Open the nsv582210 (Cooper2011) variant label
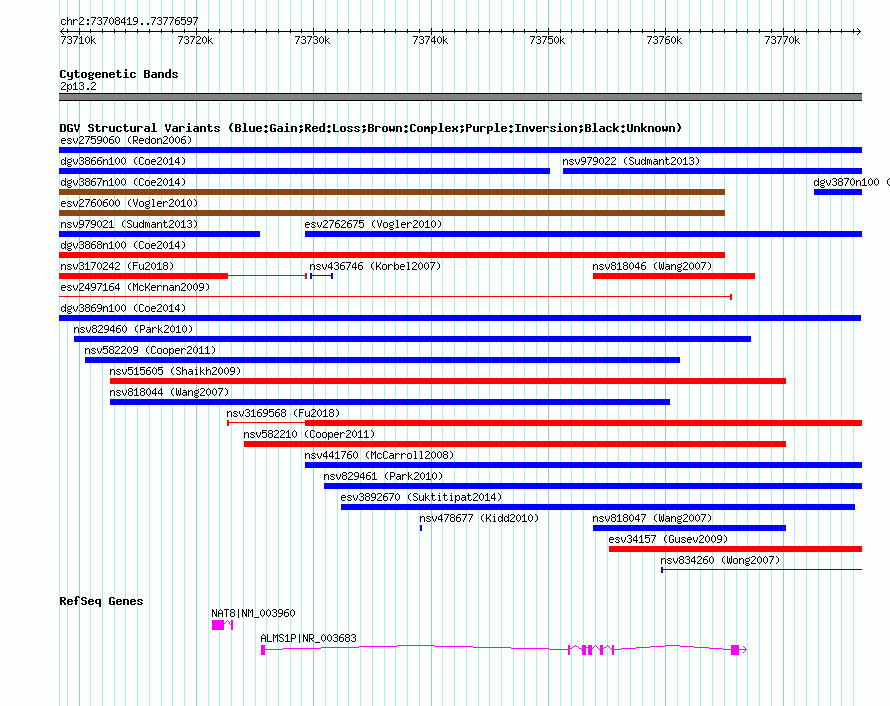Screen dimensions: 890x706 click(309, 434)
